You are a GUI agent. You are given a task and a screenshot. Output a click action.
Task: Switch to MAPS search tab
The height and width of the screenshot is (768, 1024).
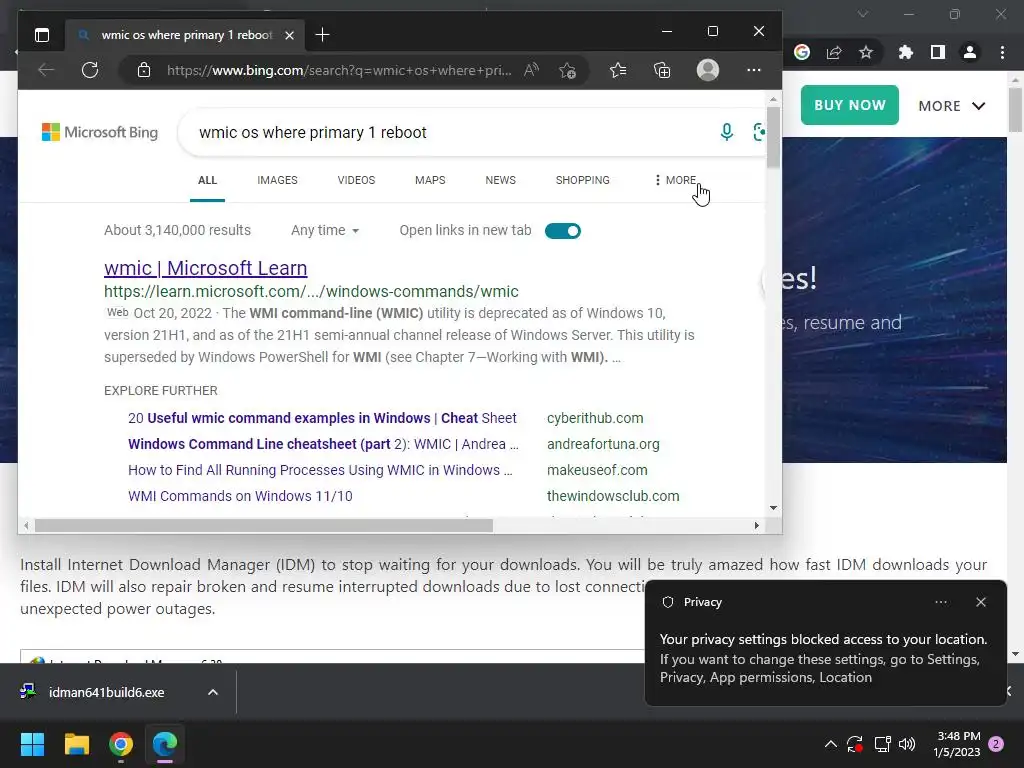point(430,180)
